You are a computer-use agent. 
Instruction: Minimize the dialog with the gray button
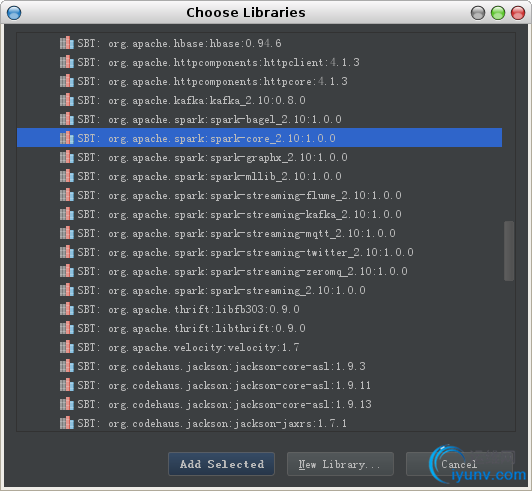click(478, 13)
